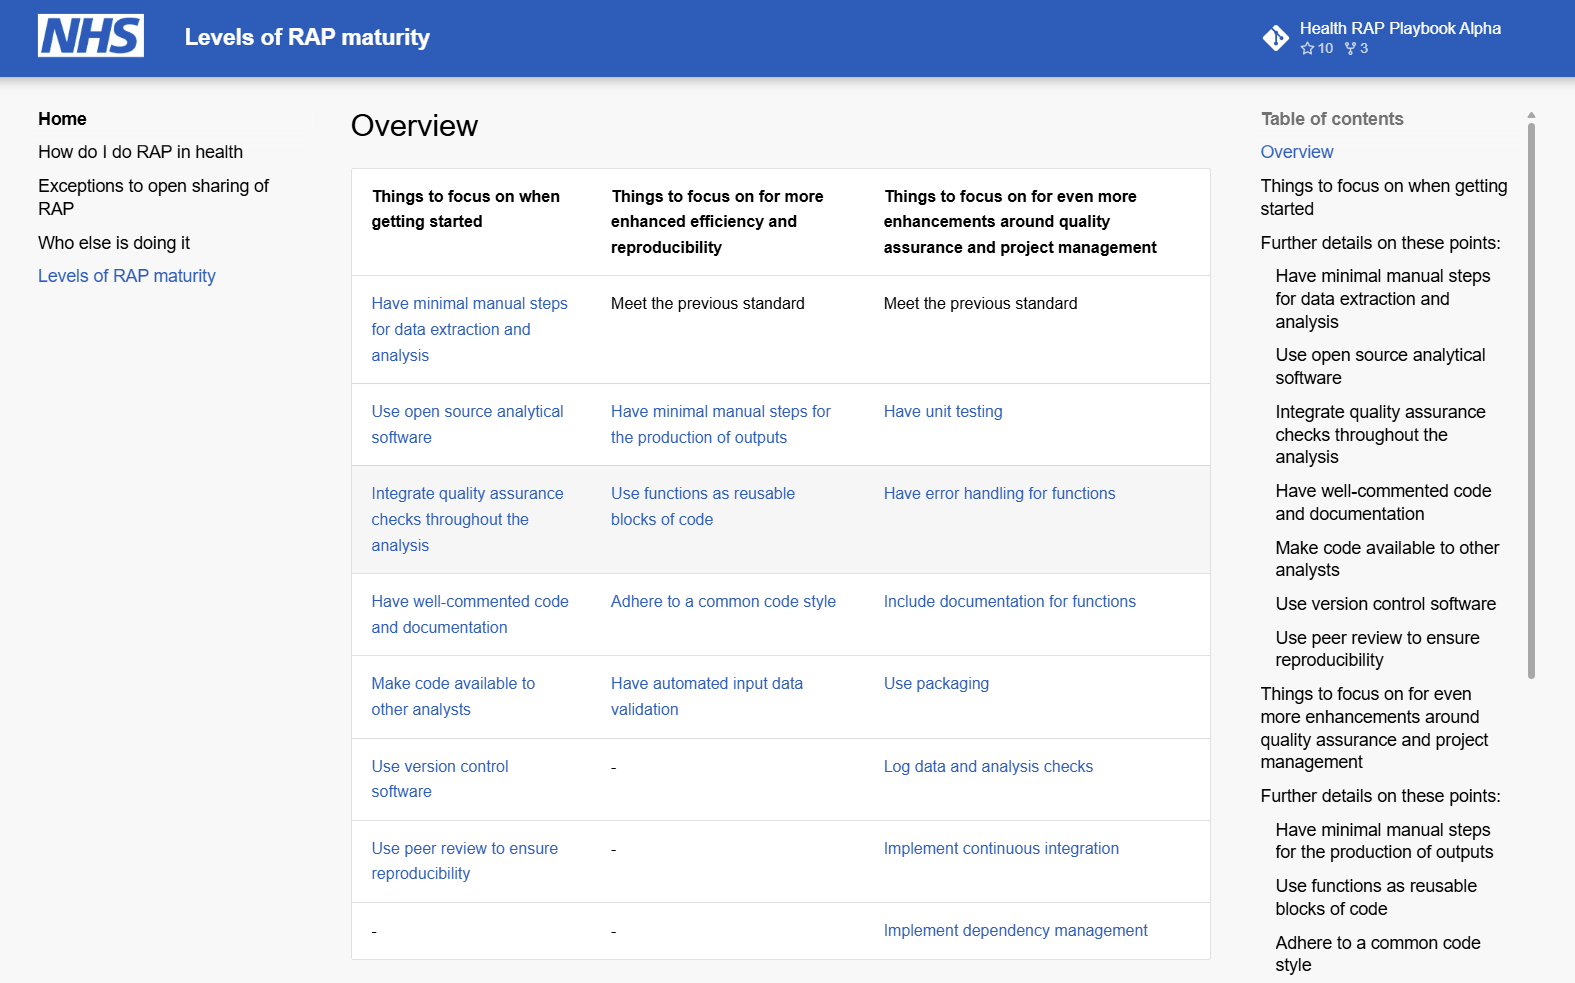Click 'Have well-commented code and documentation' in table of contents

click(1383, 502)
